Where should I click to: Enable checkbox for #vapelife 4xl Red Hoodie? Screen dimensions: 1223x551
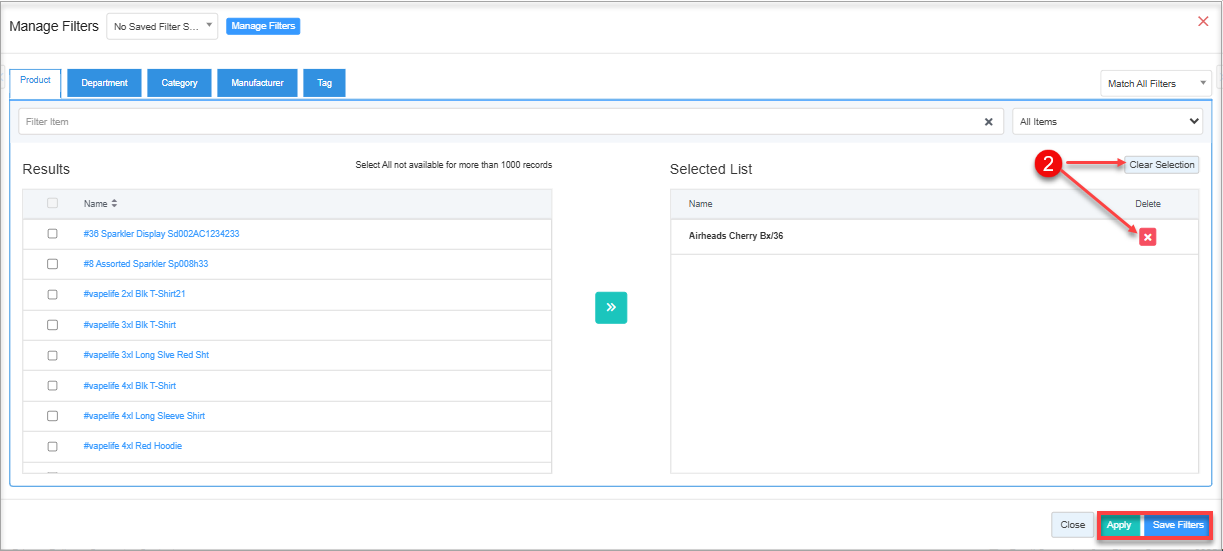point(53,446)
